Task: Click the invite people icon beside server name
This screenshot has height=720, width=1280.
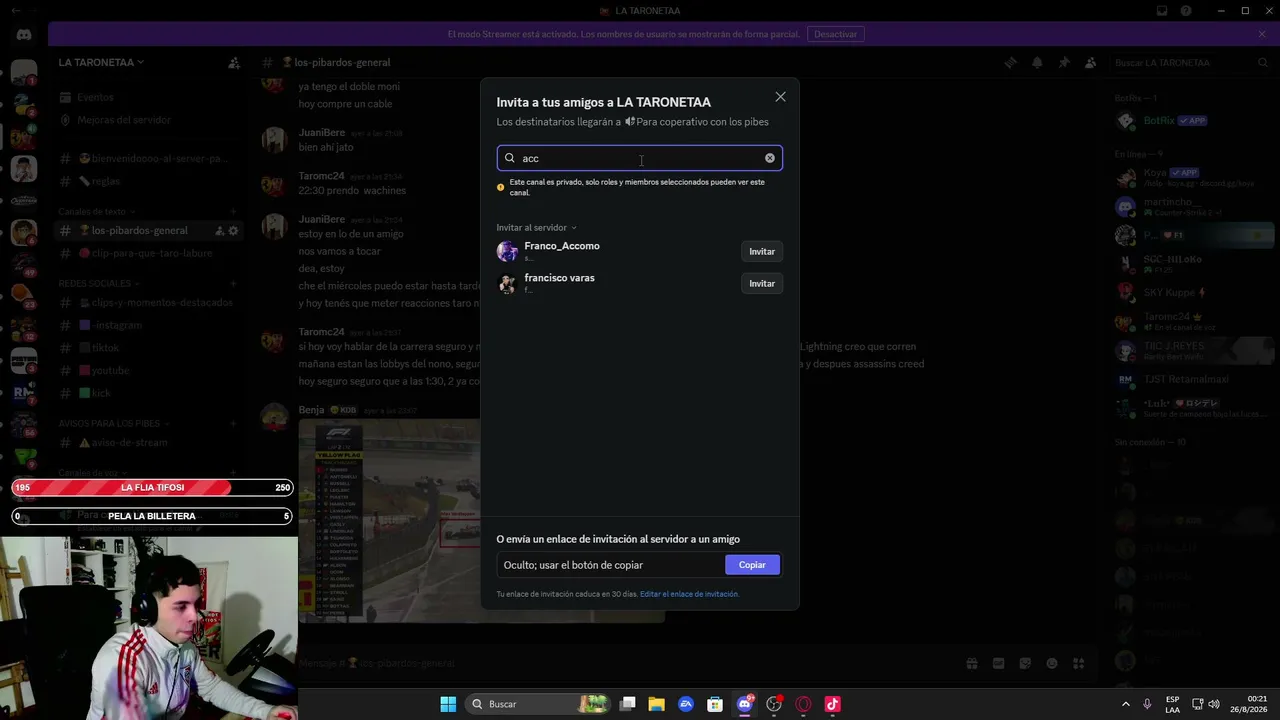Action: click(x=234, y=62)
